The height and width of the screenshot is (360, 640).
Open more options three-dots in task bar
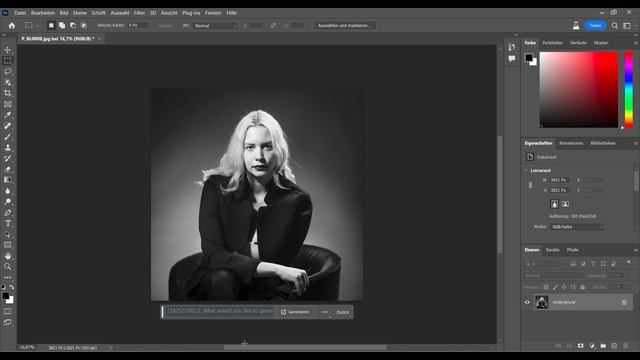pyautogui.click(x=324, y=312)
